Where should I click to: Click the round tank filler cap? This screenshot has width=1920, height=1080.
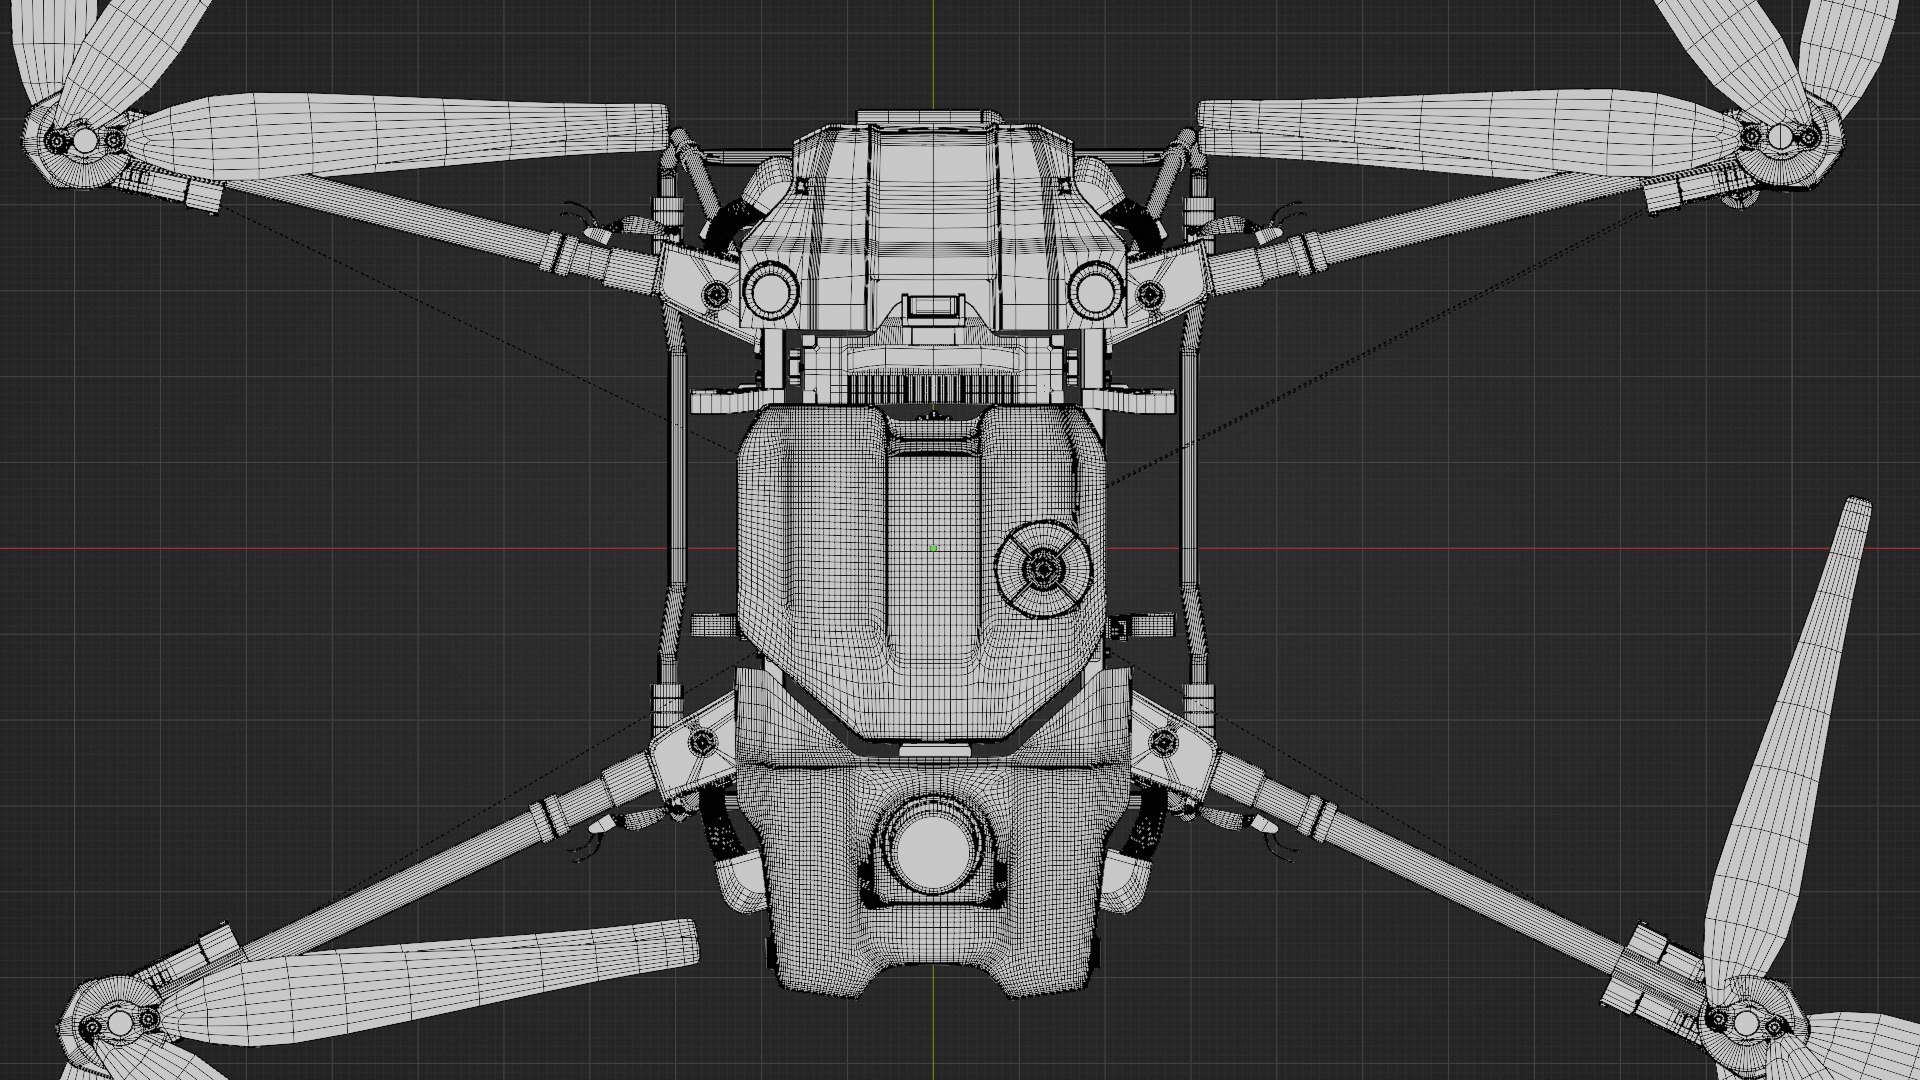pyautogui.click(x=1043, y=569)
